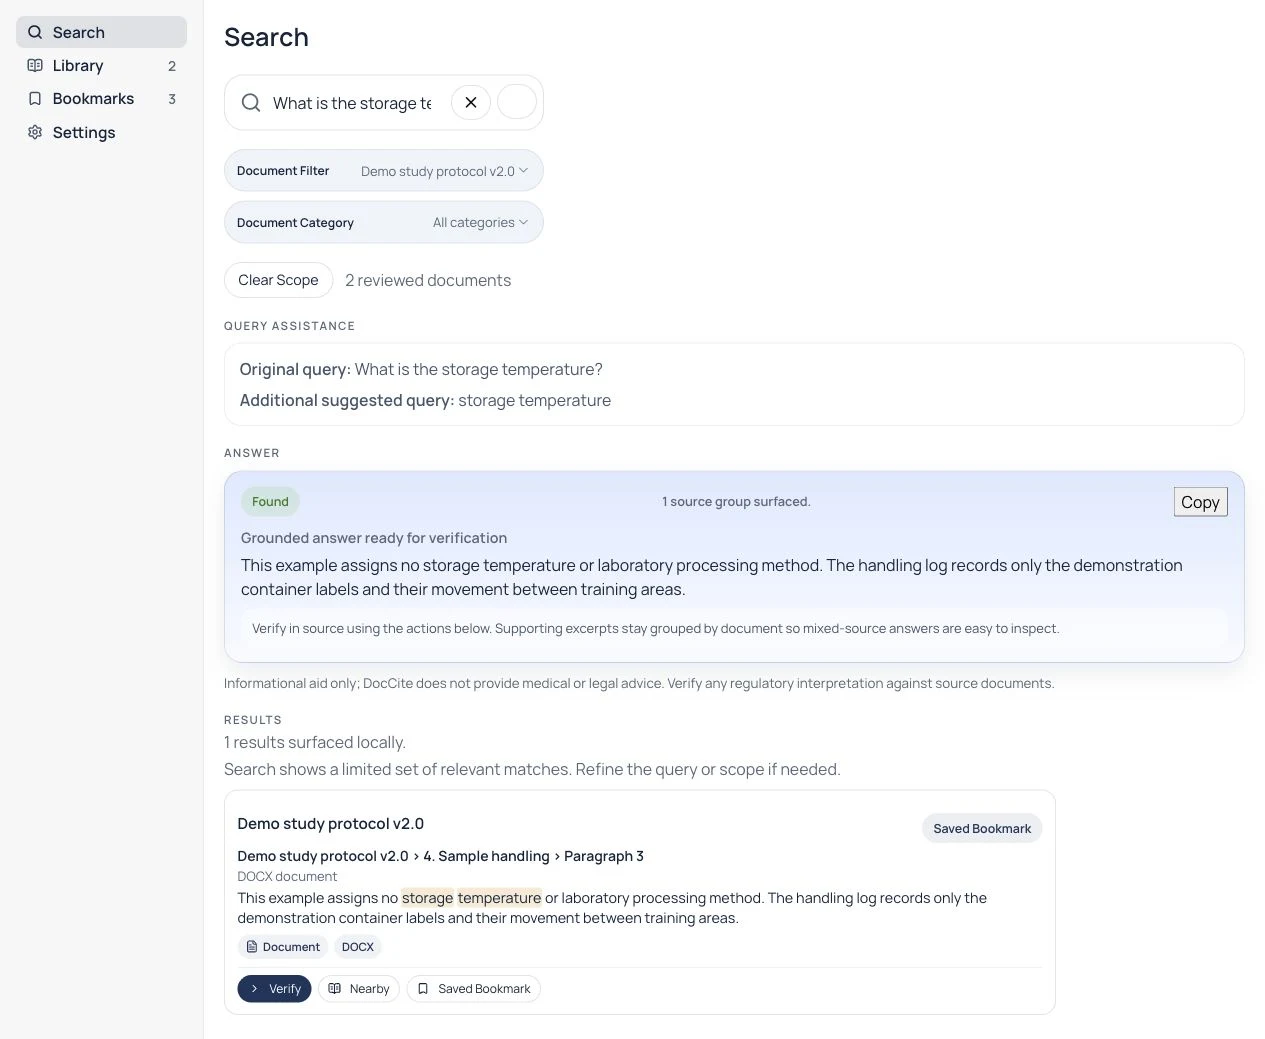Click the document icon in Document chip
This screenshot has width=1265, height=1039.
click(252, 947)
